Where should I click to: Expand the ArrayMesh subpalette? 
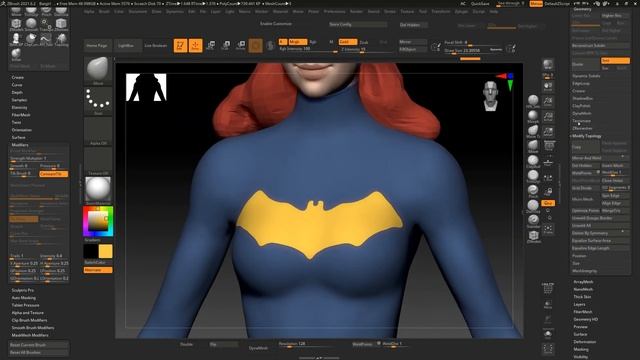[x=583, y=282]
